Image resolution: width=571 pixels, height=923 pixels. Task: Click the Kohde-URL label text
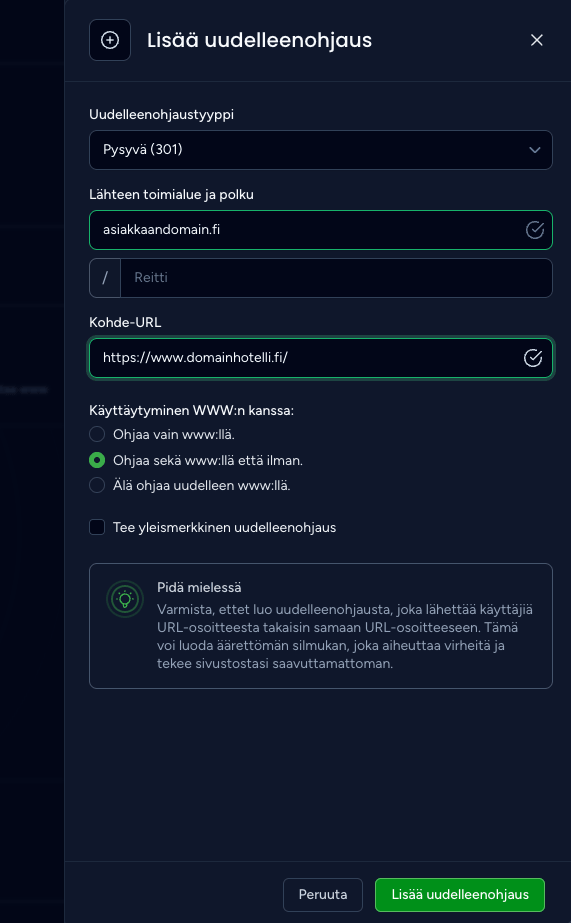(x=125, y=323)
